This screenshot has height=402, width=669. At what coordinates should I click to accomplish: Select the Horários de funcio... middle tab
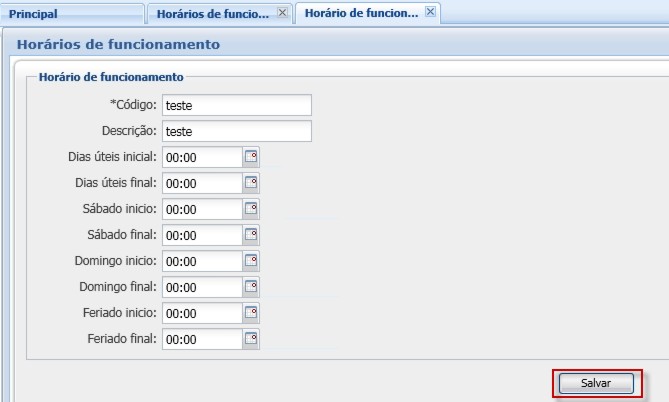tap(212, 14)
